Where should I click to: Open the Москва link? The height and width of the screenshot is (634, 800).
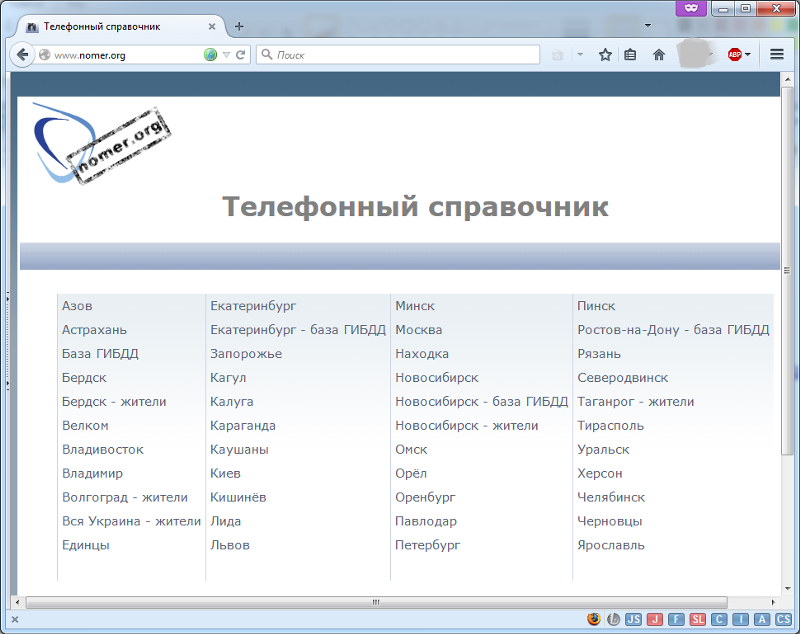click(x=419, y=330)
